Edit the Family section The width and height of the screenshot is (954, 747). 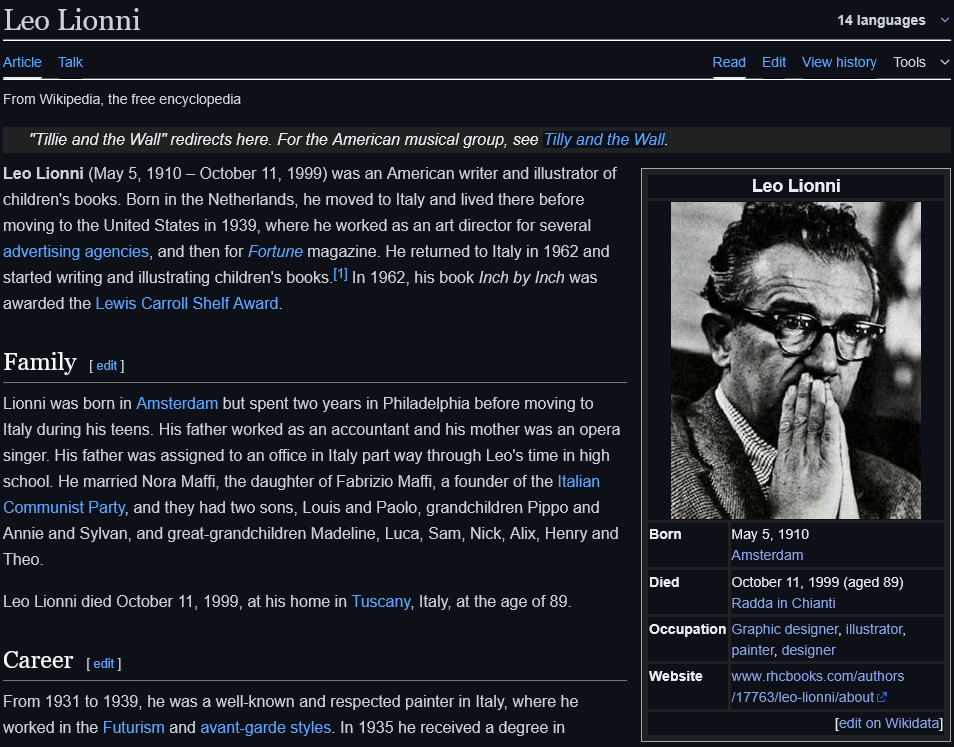[106, 366]
